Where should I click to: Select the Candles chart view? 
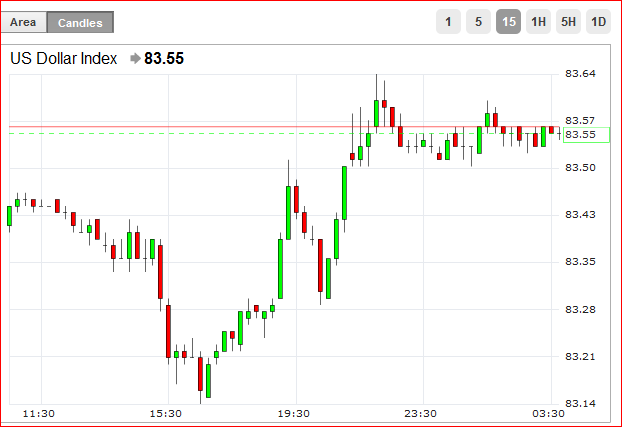pos(81,23)
